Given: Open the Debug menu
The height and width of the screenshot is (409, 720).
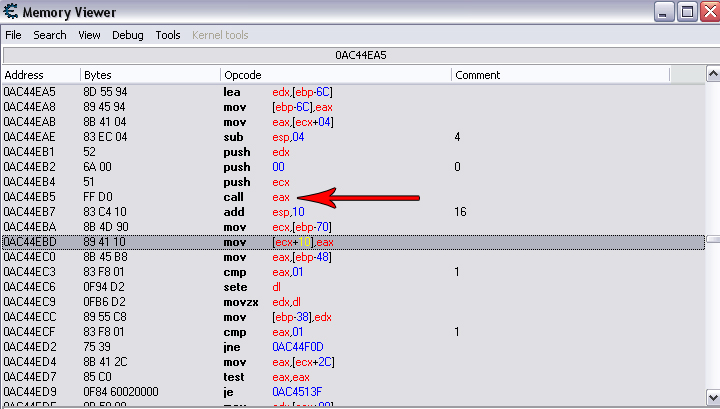Looking at the screenshot, I should pos(127,35).
